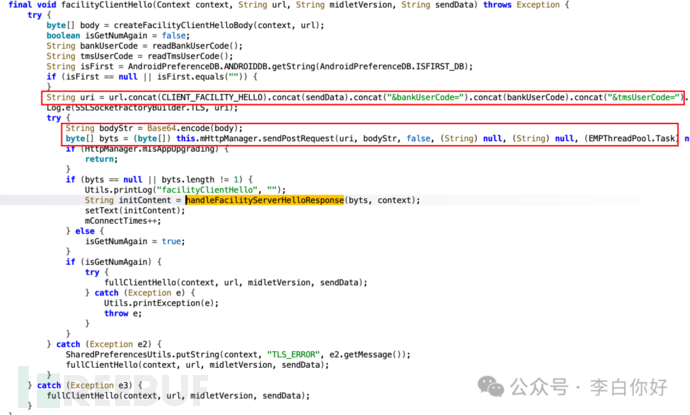
Task: Click the else keyword
Action: pyautogui.click(x=85, y=231)
